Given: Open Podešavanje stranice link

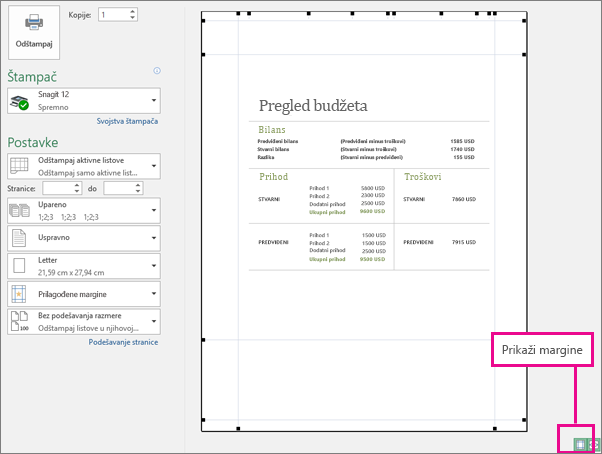Looking at the screenshot, I should coord(123,342).
